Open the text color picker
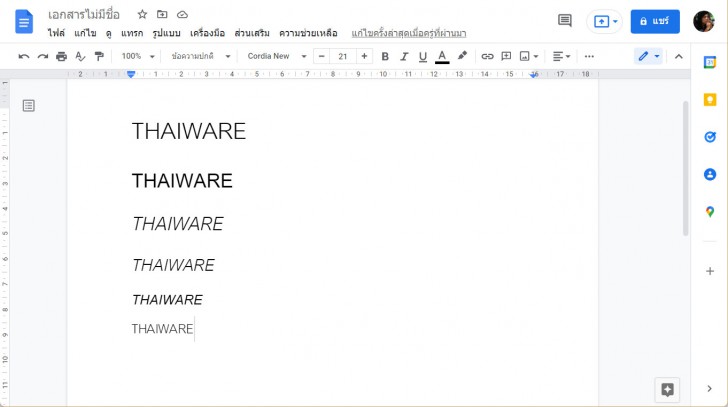 pos(442,57)
